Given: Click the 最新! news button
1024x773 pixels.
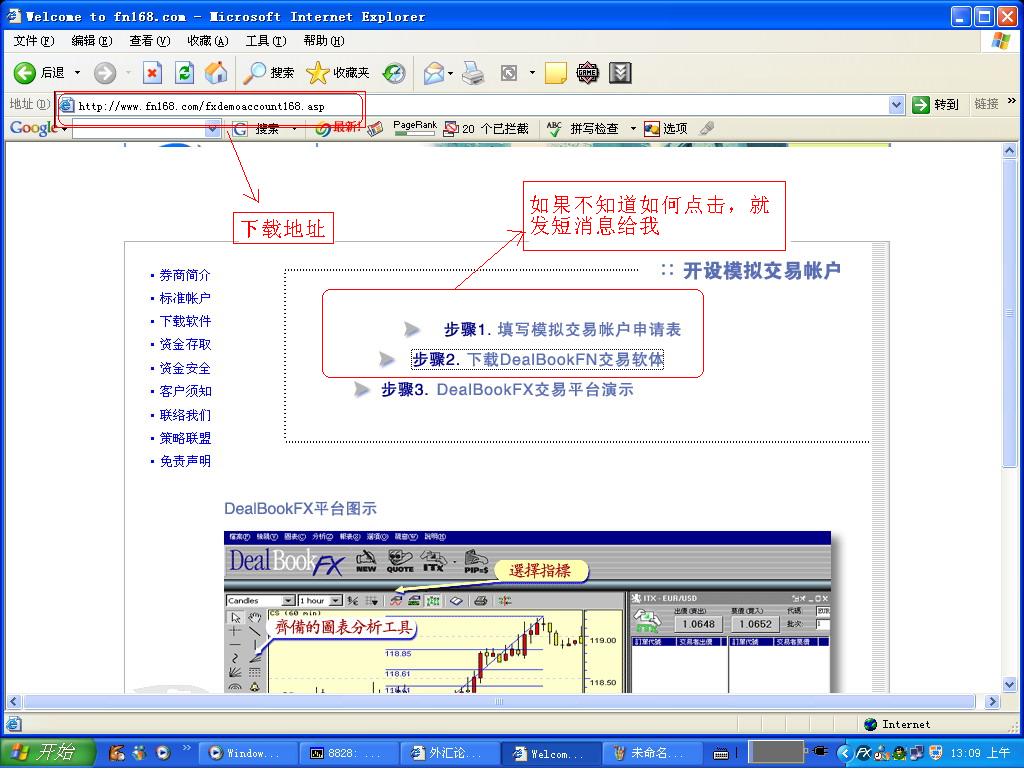Looking at the screenshot, I should click(338, 128).
